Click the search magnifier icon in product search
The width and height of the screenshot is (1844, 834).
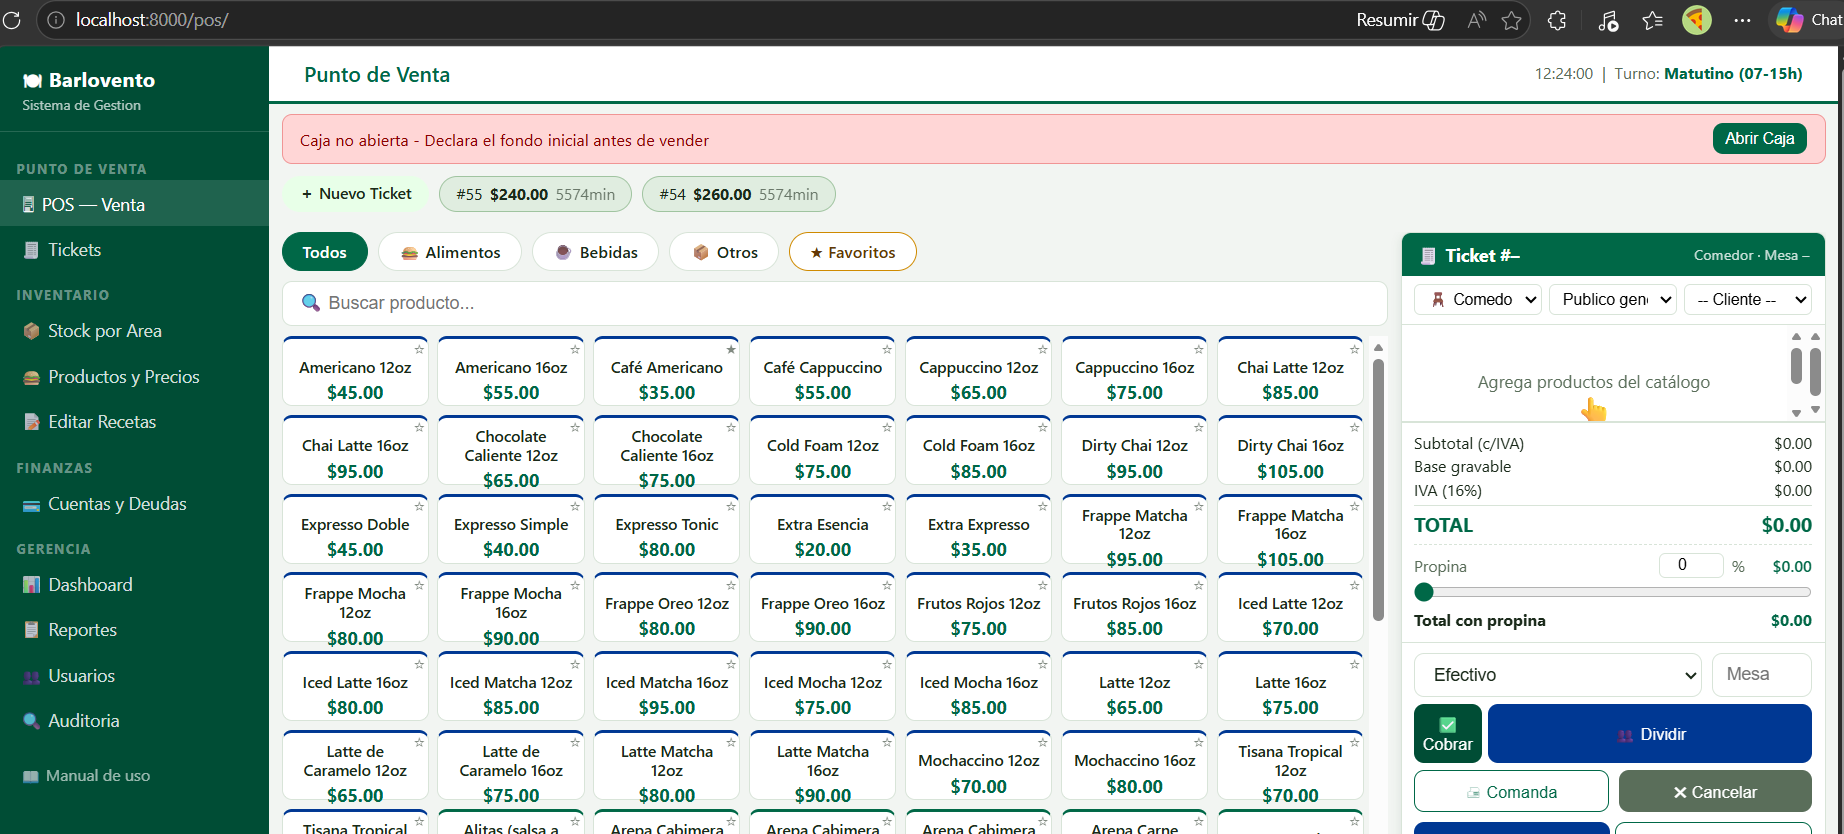(311, 303)
